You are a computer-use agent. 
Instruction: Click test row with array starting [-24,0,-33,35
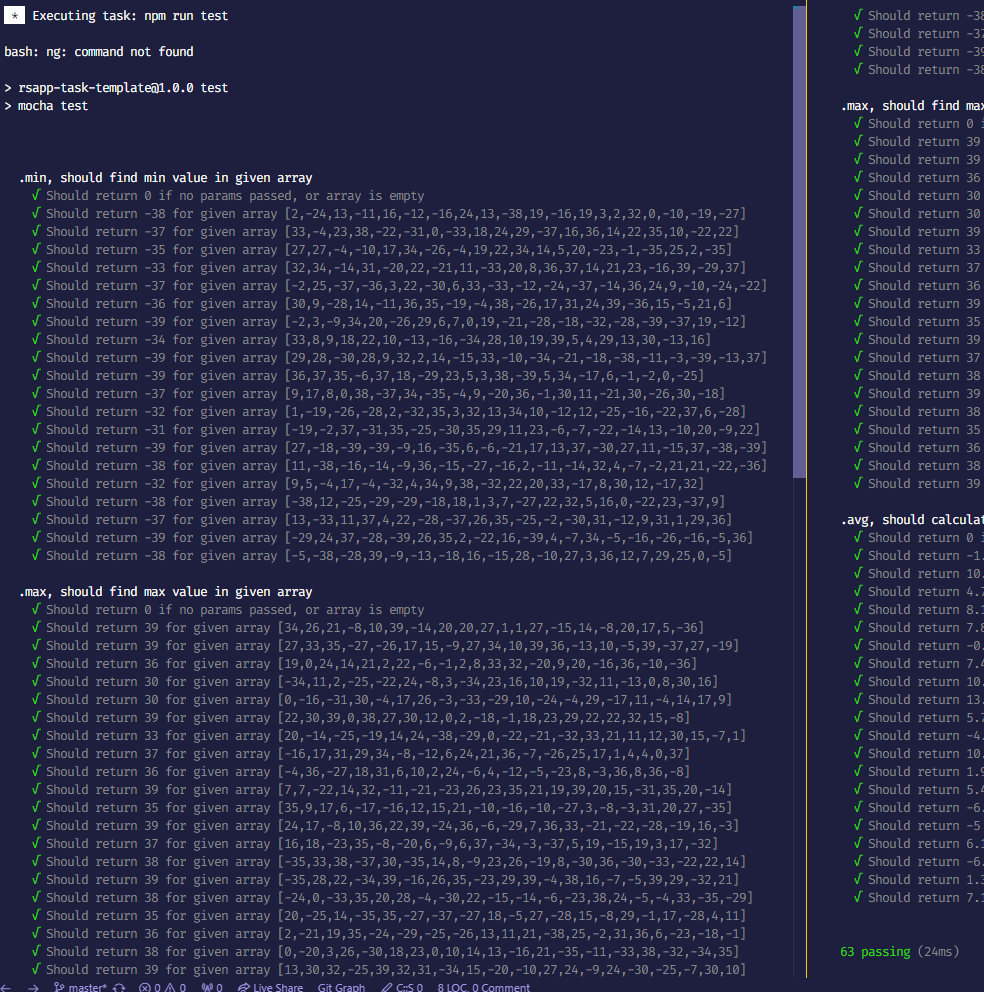coord(392,897)
